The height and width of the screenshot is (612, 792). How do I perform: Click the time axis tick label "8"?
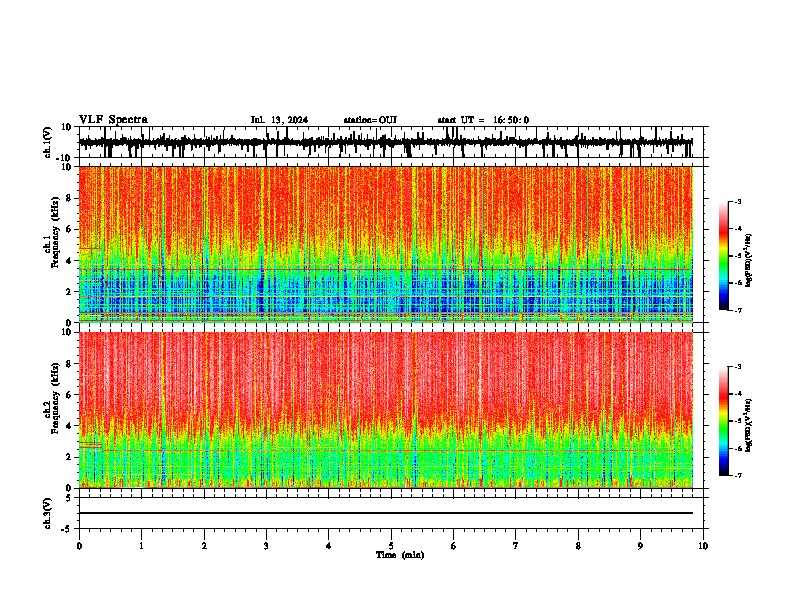[578, 546]
